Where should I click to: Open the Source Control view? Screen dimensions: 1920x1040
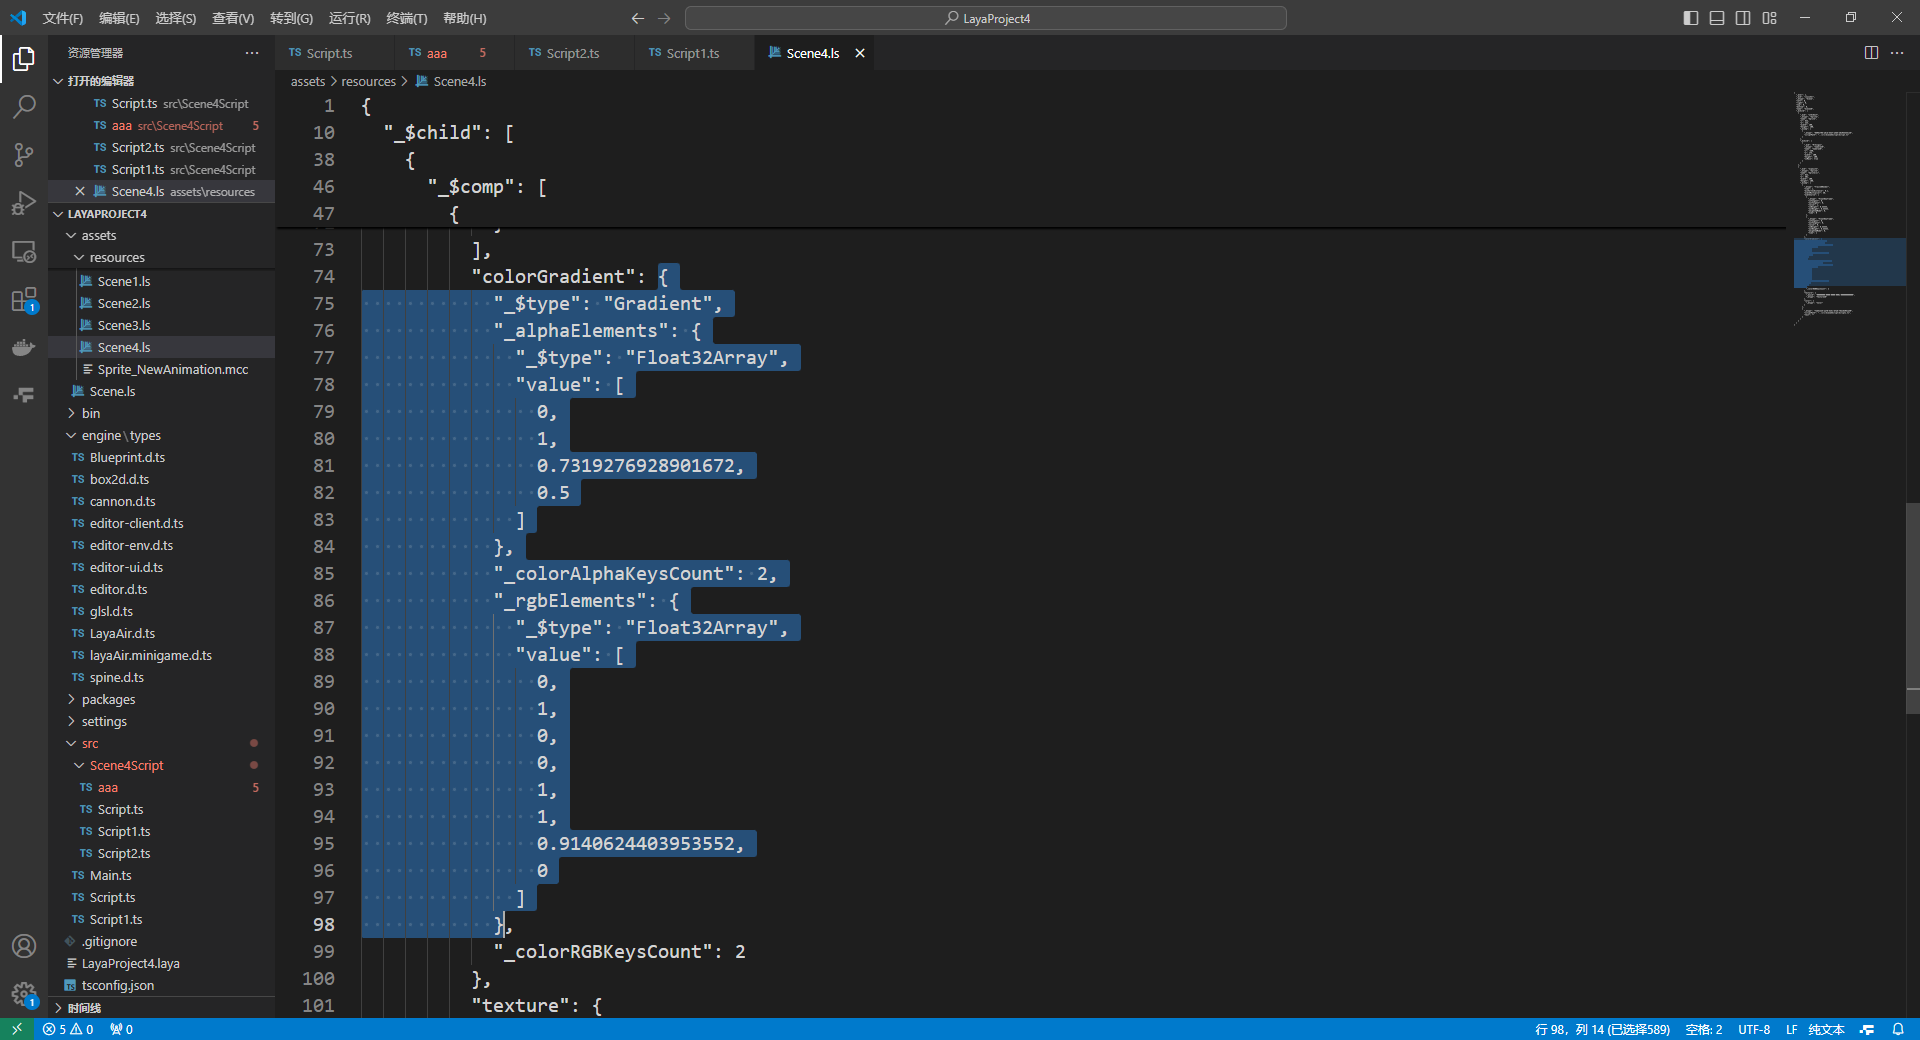[x=24, y=155]
